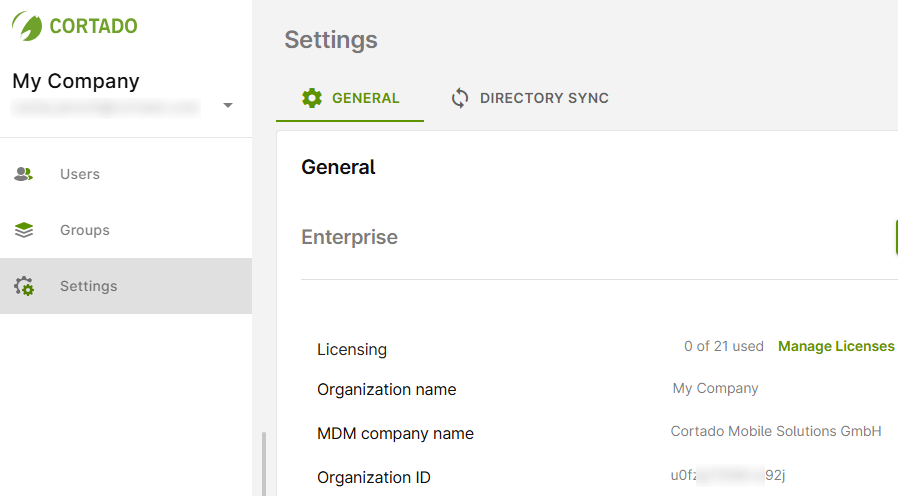
Task: Click the Directory Sync arrows icon
Action: point(460,98)
